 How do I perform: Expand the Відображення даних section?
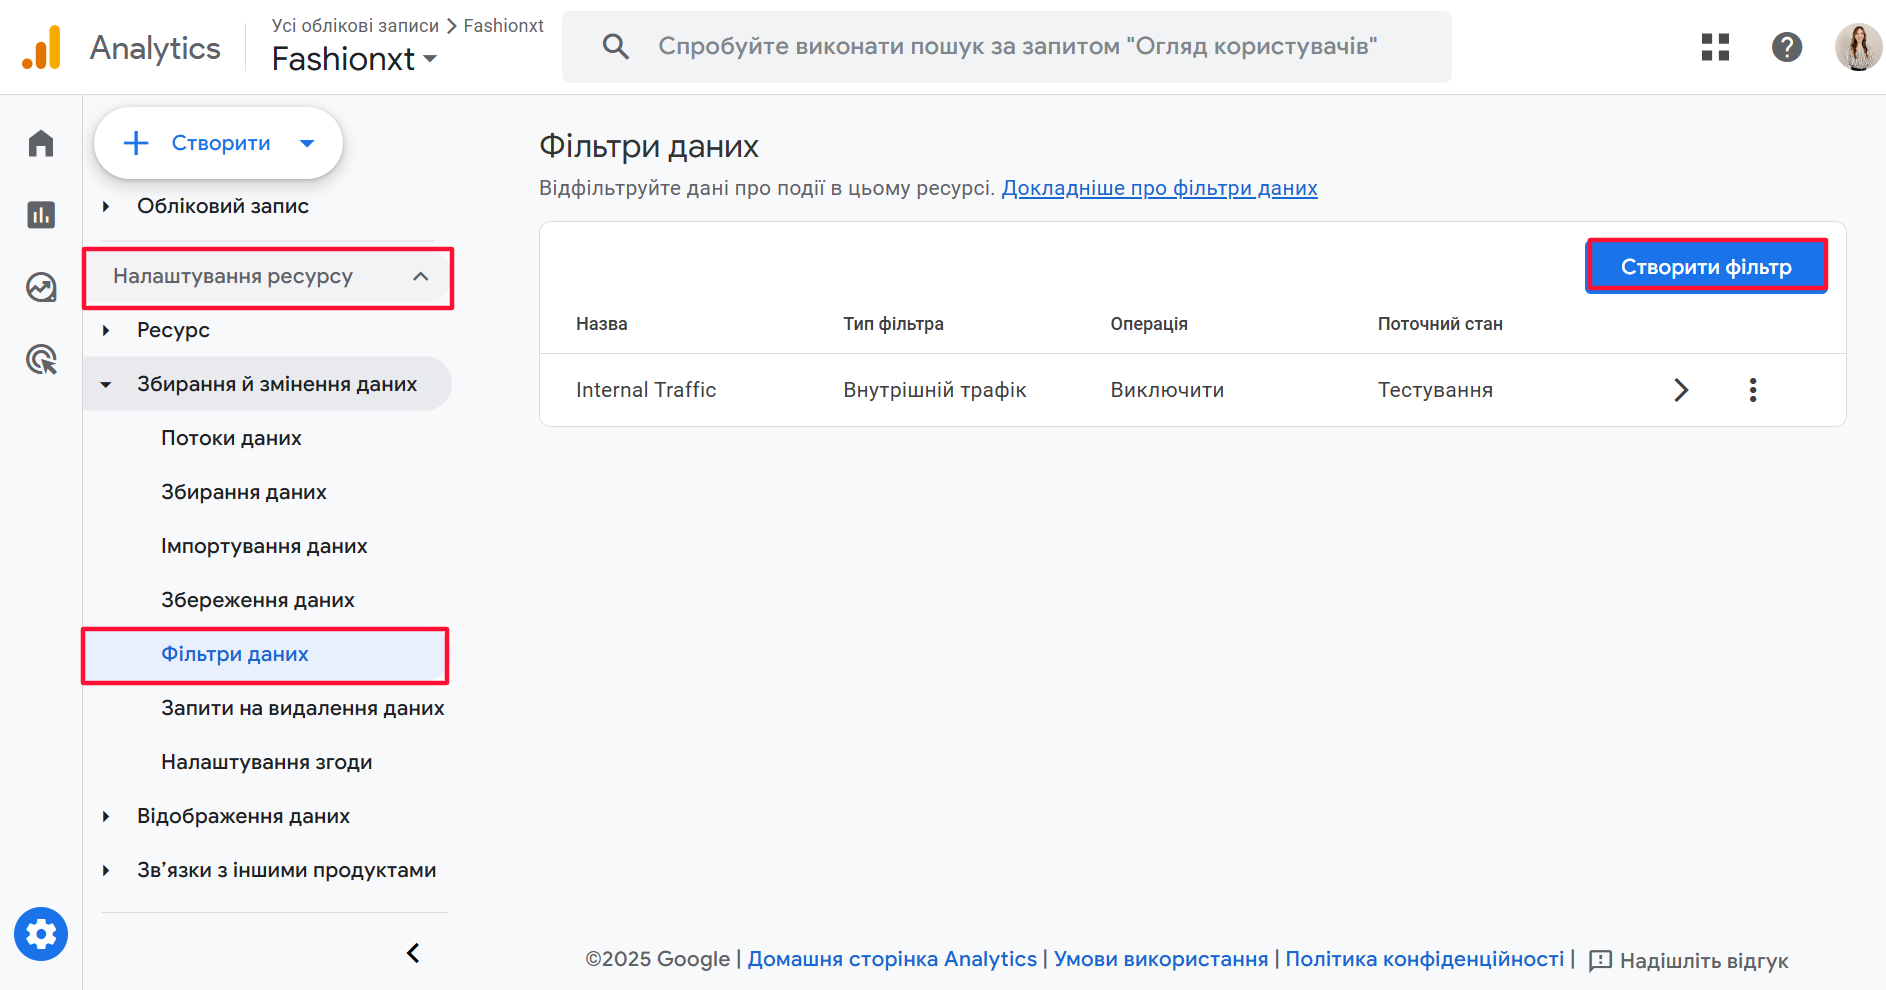106,816
